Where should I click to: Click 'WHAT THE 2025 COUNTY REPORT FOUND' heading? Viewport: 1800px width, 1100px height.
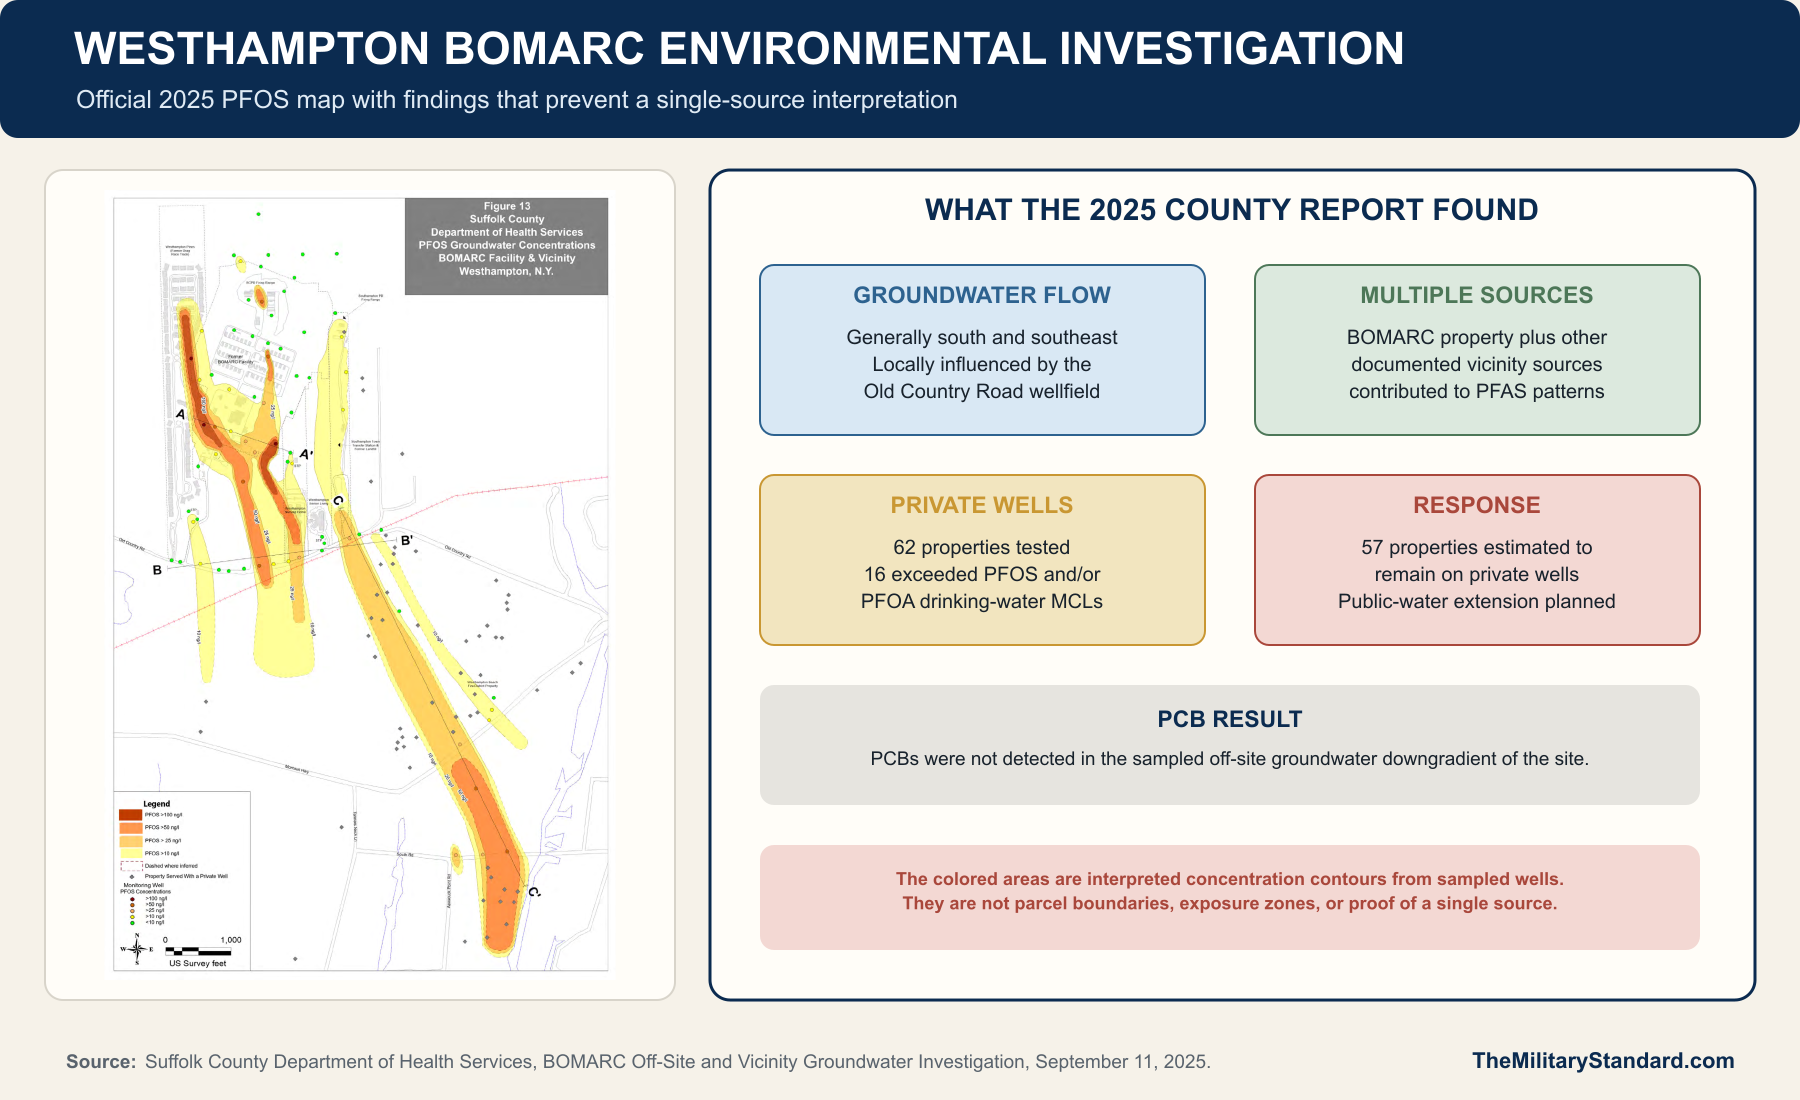click(1232, 210)
